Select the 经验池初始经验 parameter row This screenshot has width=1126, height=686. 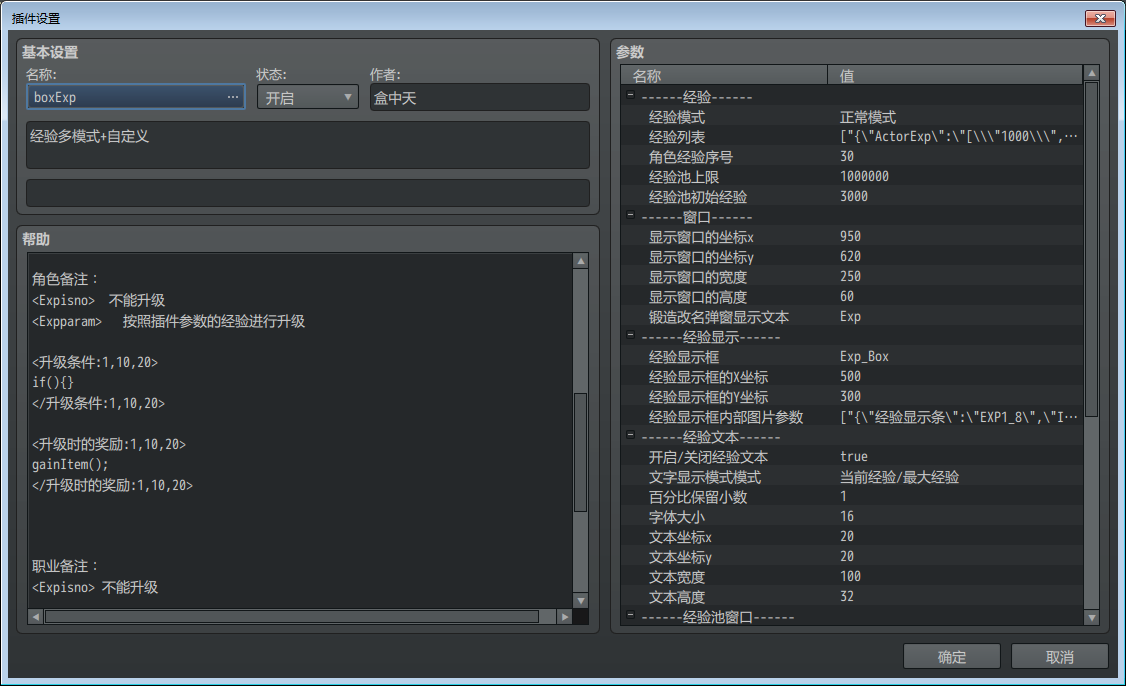852,197
